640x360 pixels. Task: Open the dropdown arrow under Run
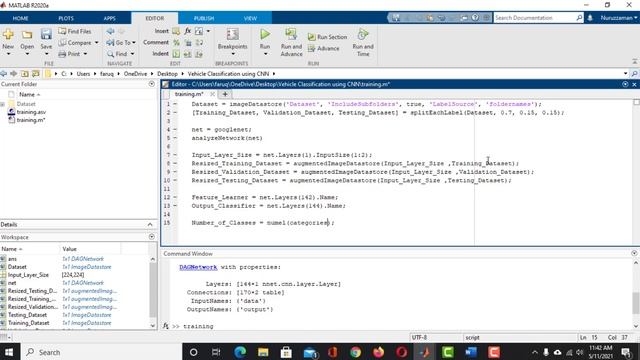[x=265, y=54]
